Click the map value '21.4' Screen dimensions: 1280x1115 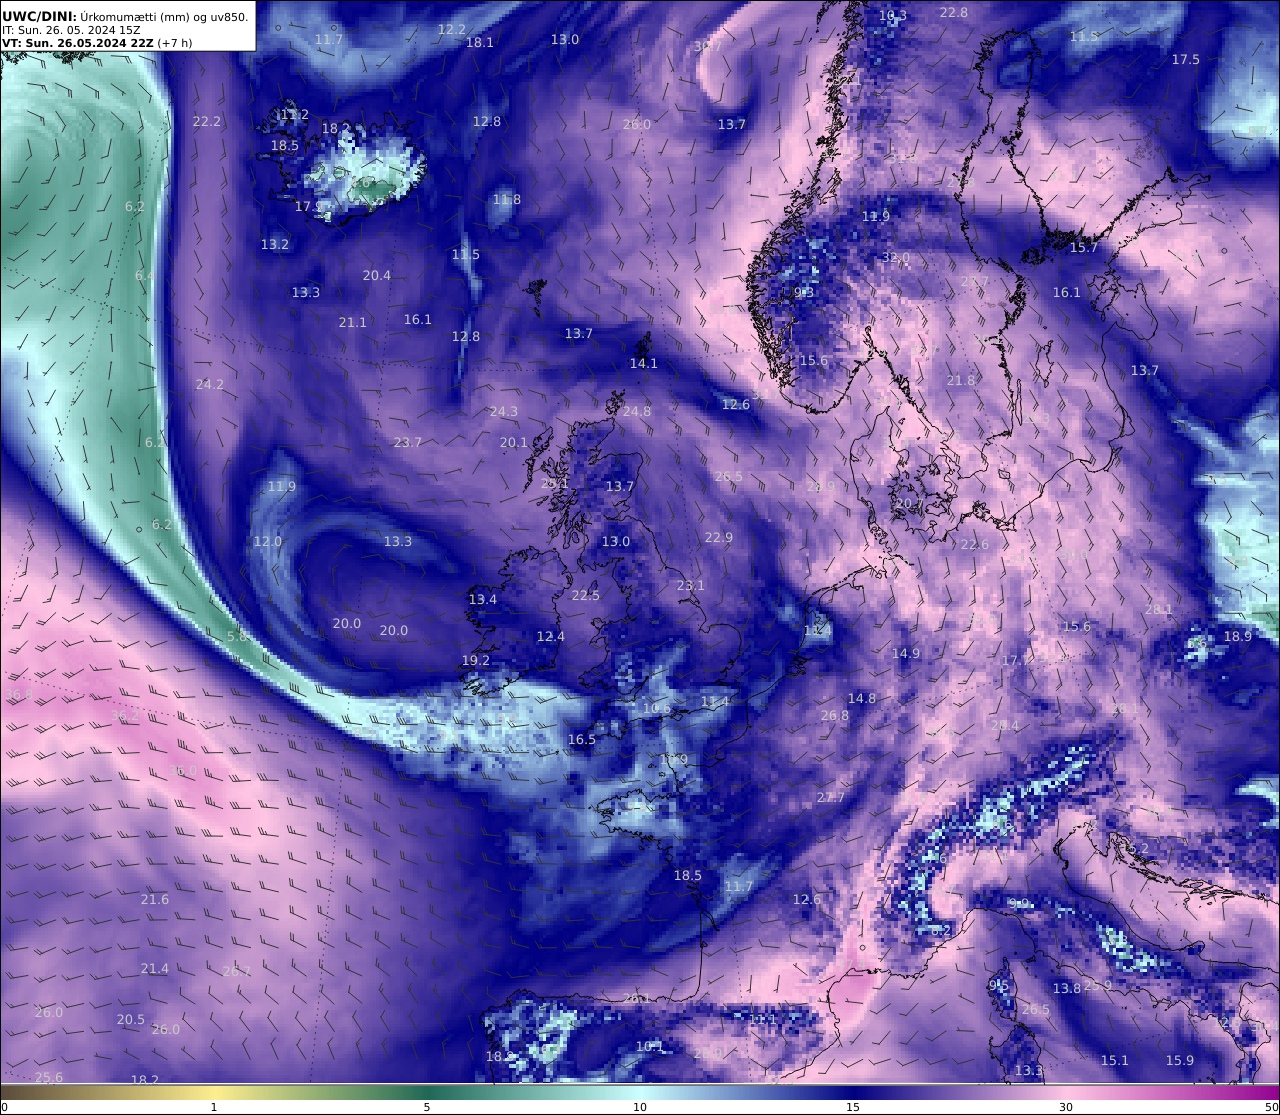(155, 969)
